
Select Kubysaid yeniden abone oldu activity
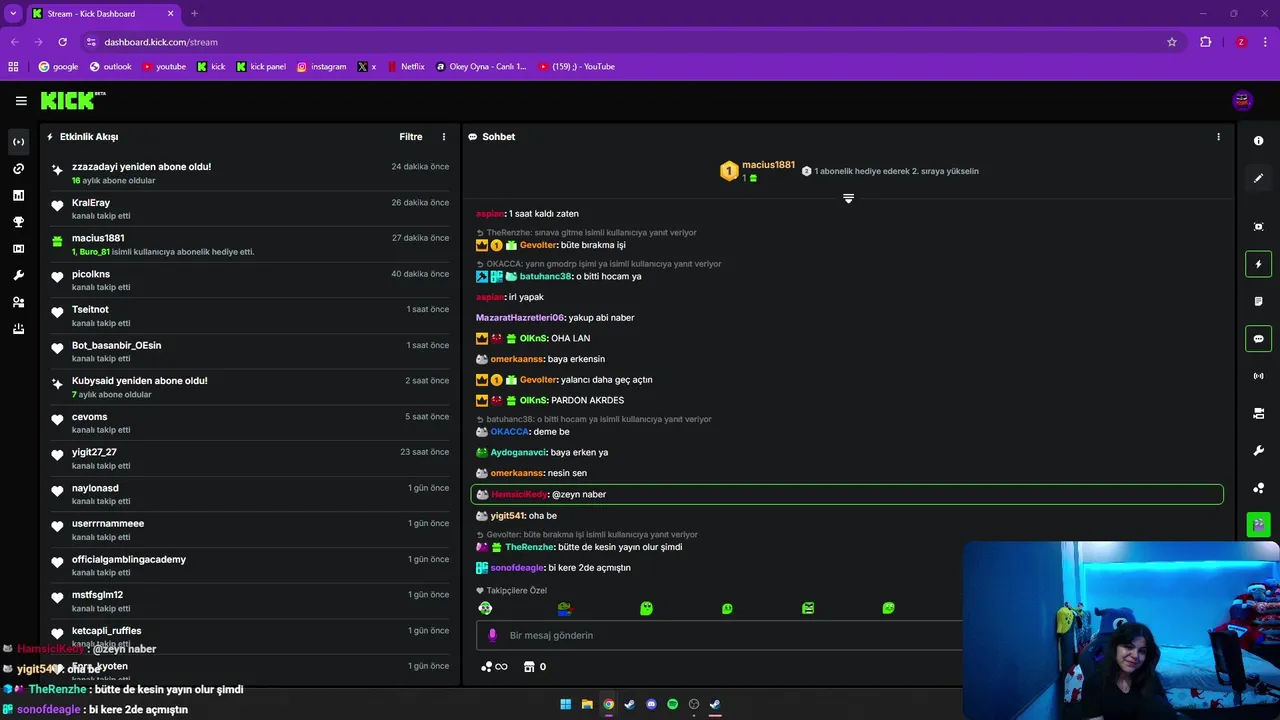coord(250,387)
